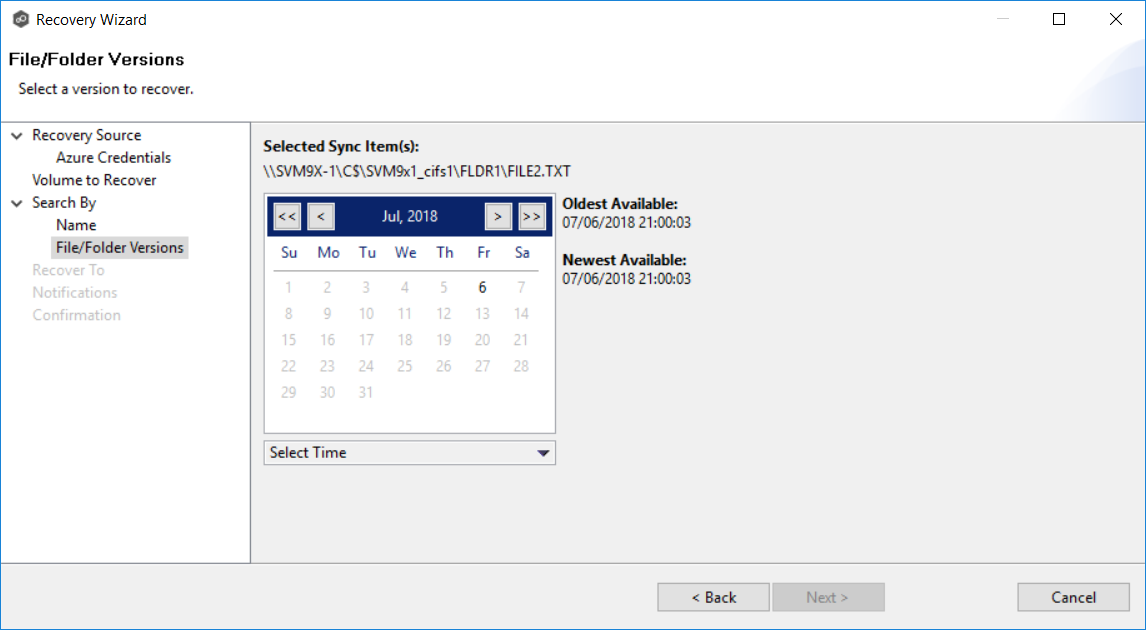Click the Jul, 2018 month header
Viewport: 1146px width, 630px height.
409,216
